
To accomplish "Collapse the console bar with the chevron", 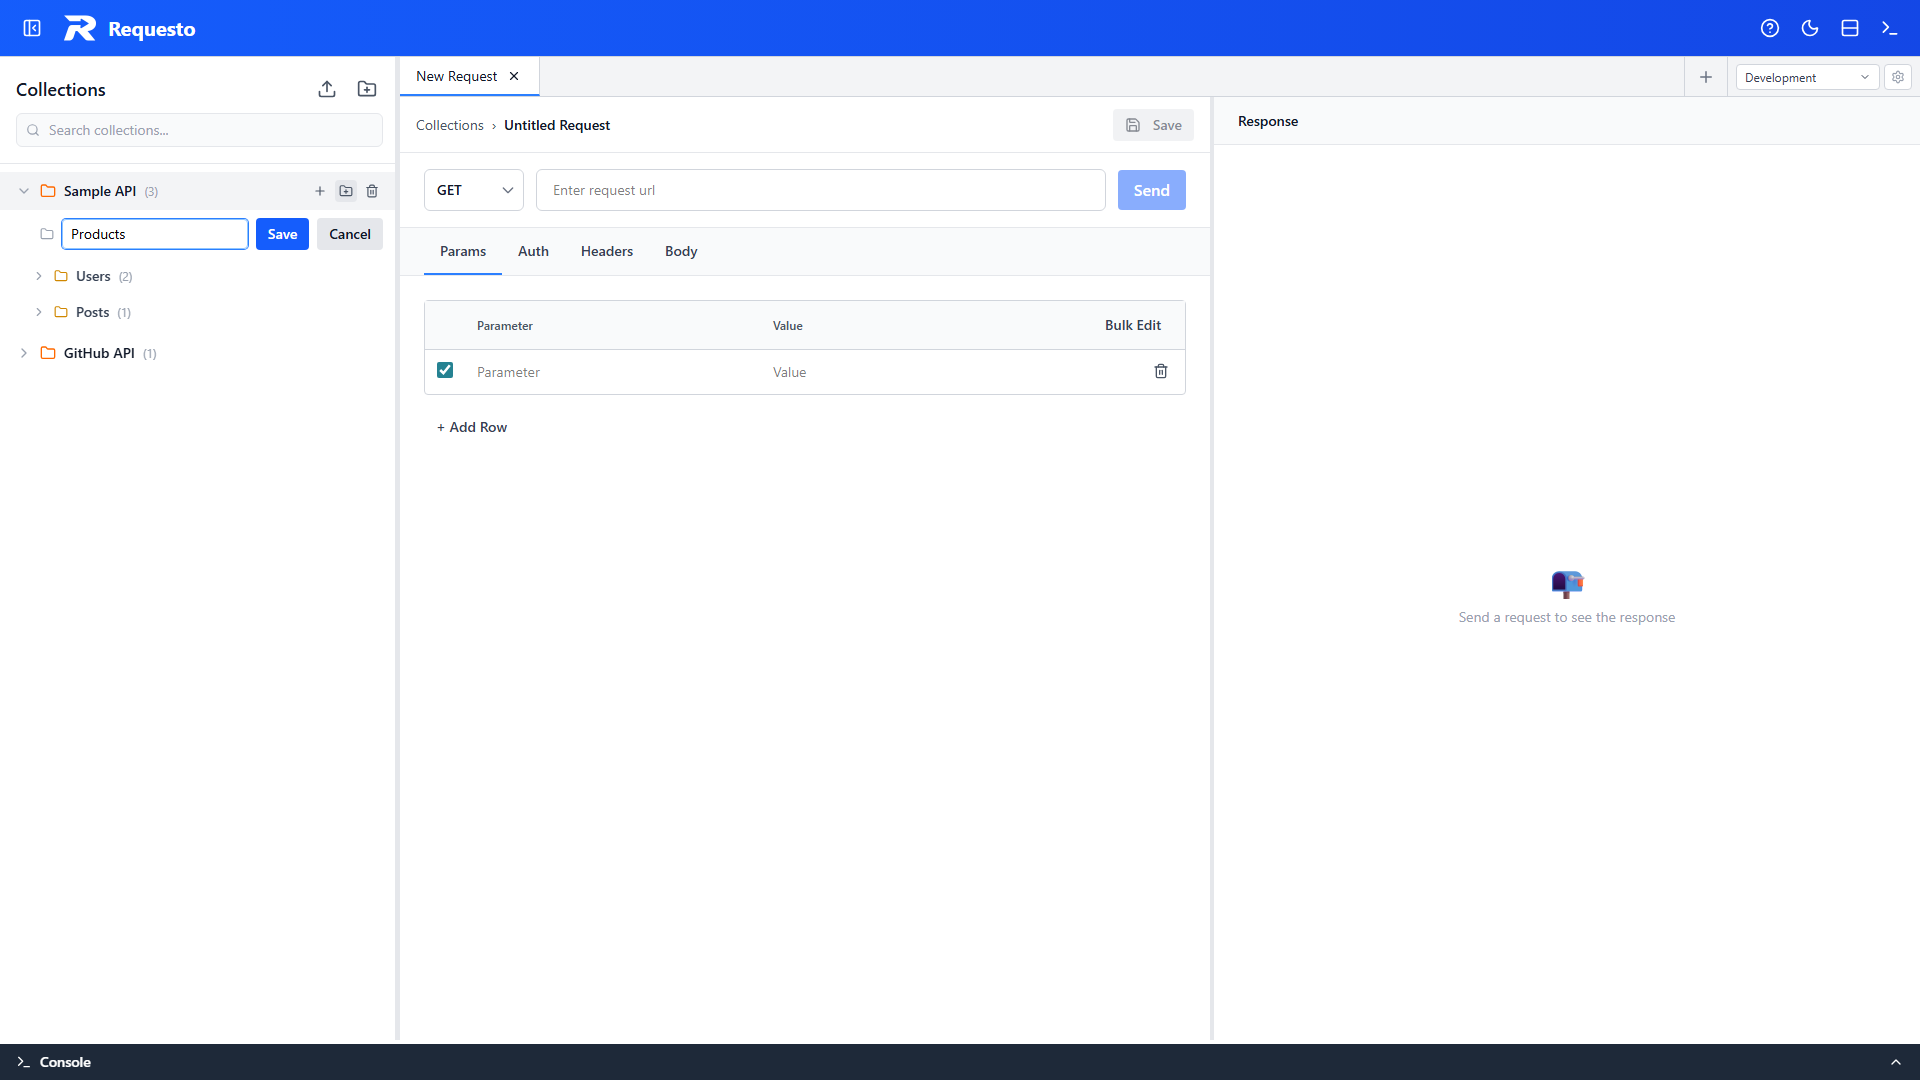I will pyautogui.click(x=1897, y=1062).
